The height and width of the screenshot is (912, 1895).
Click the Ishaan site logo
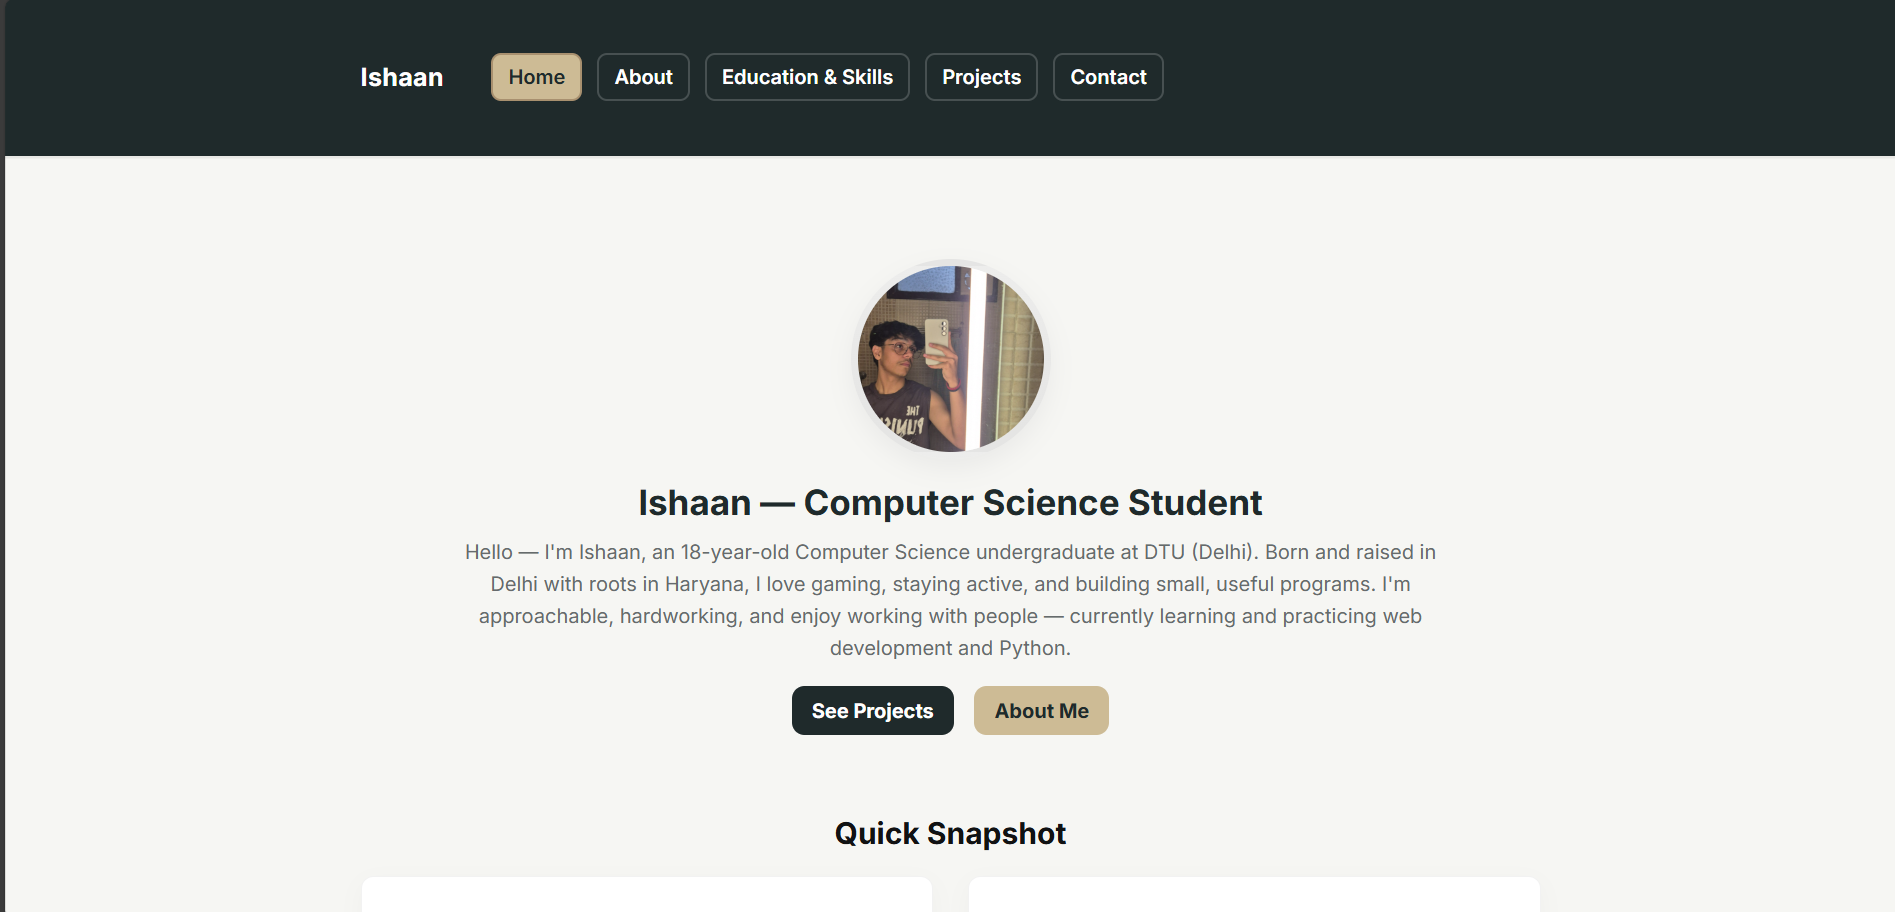pos(401,77)
